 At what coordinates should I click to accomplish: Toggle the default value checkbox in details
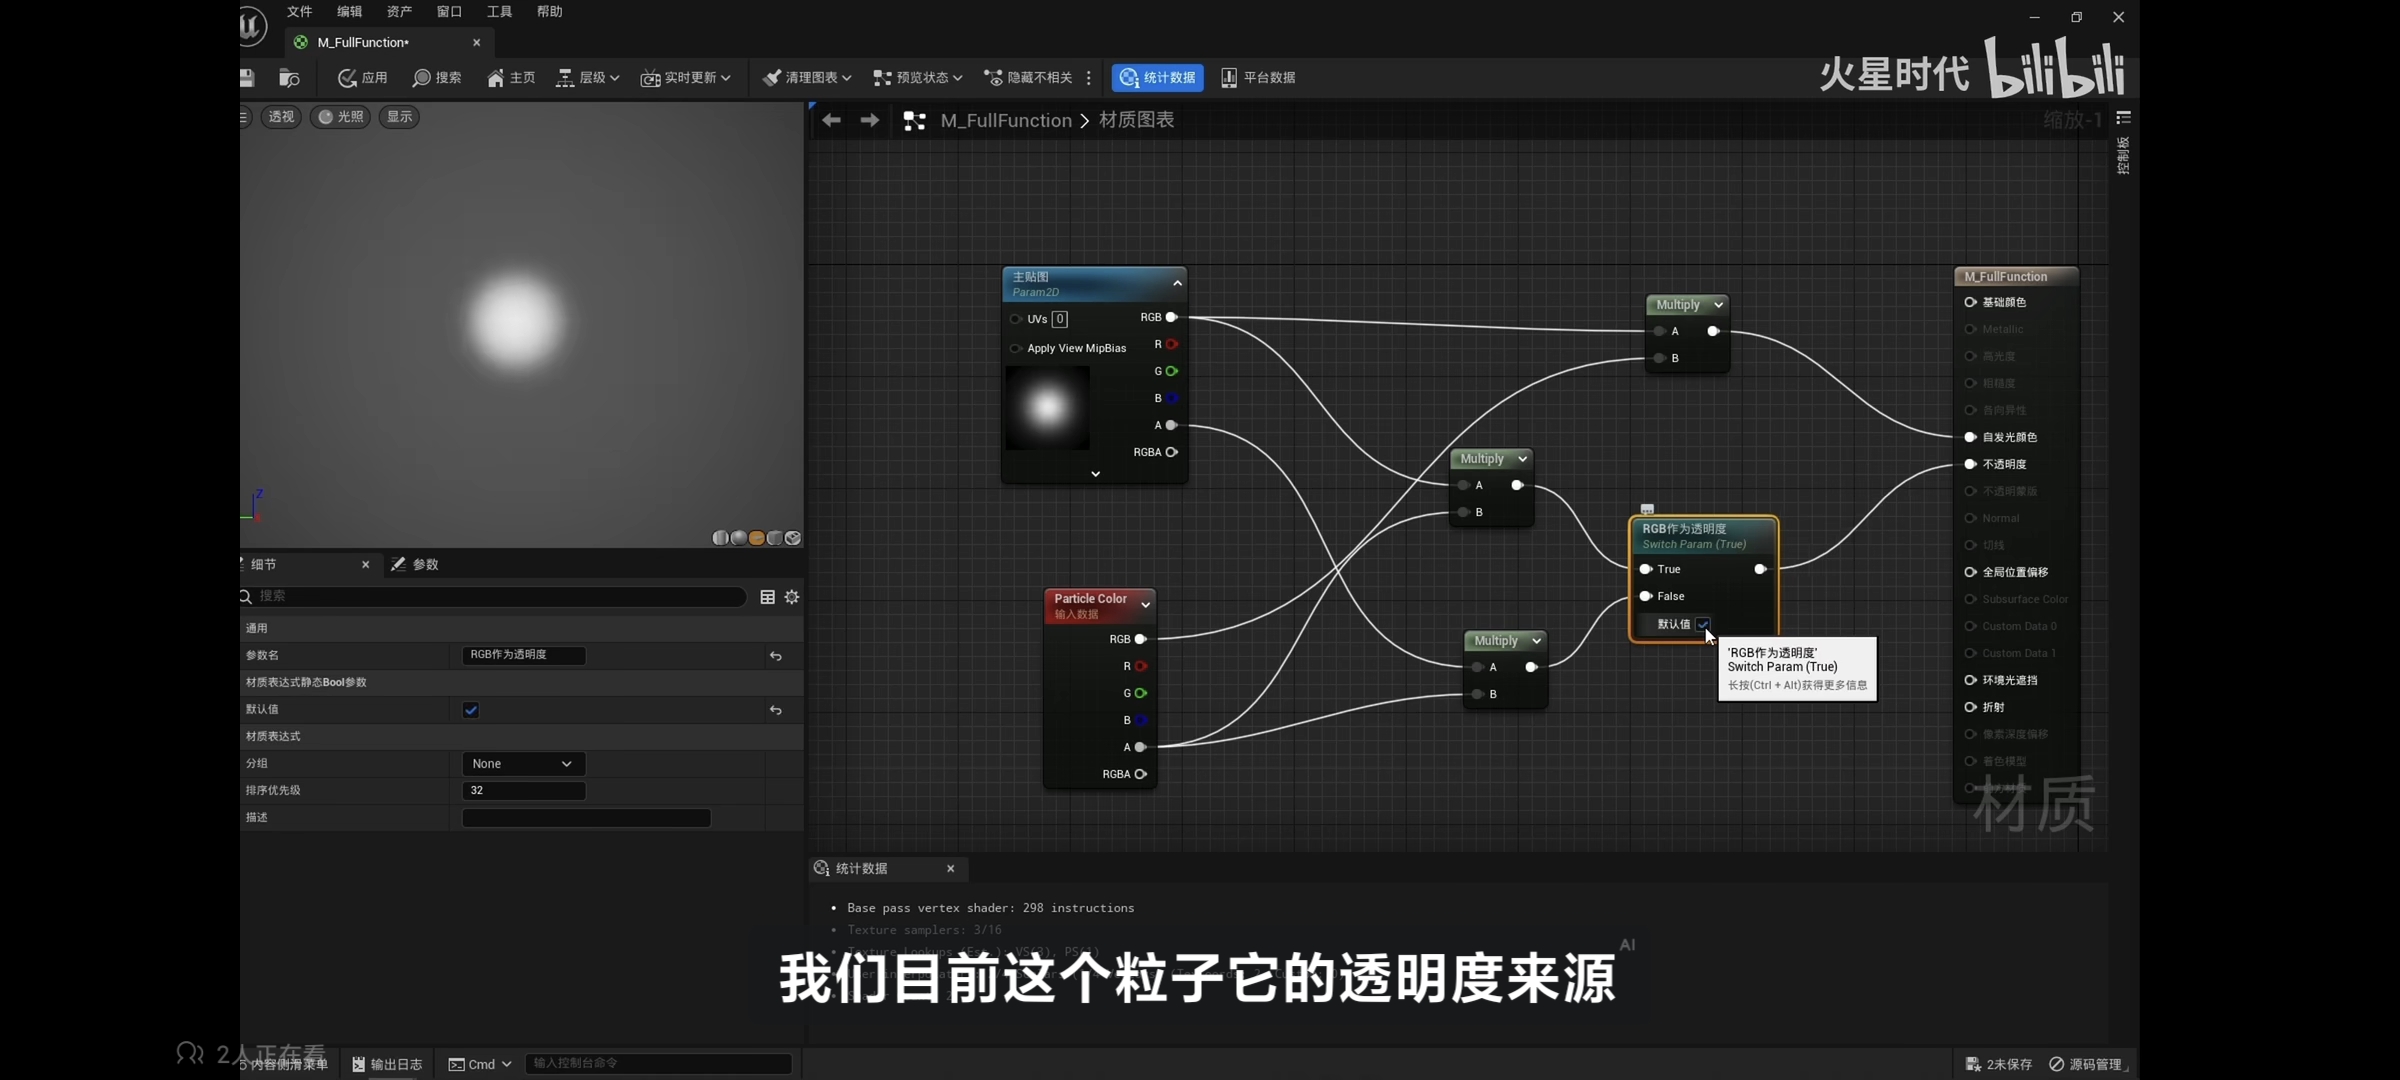[x=471, y=710]
